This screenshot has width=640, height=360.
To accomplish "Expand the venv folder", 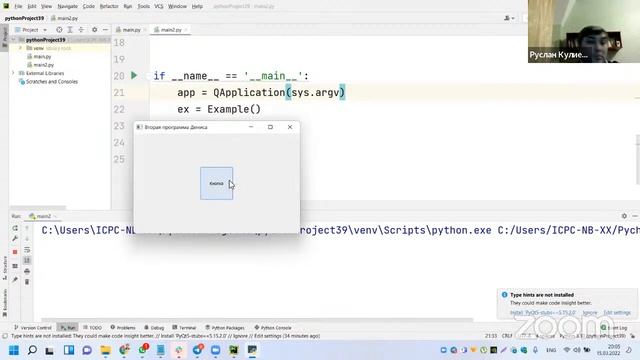I will (x=20, y=48).
